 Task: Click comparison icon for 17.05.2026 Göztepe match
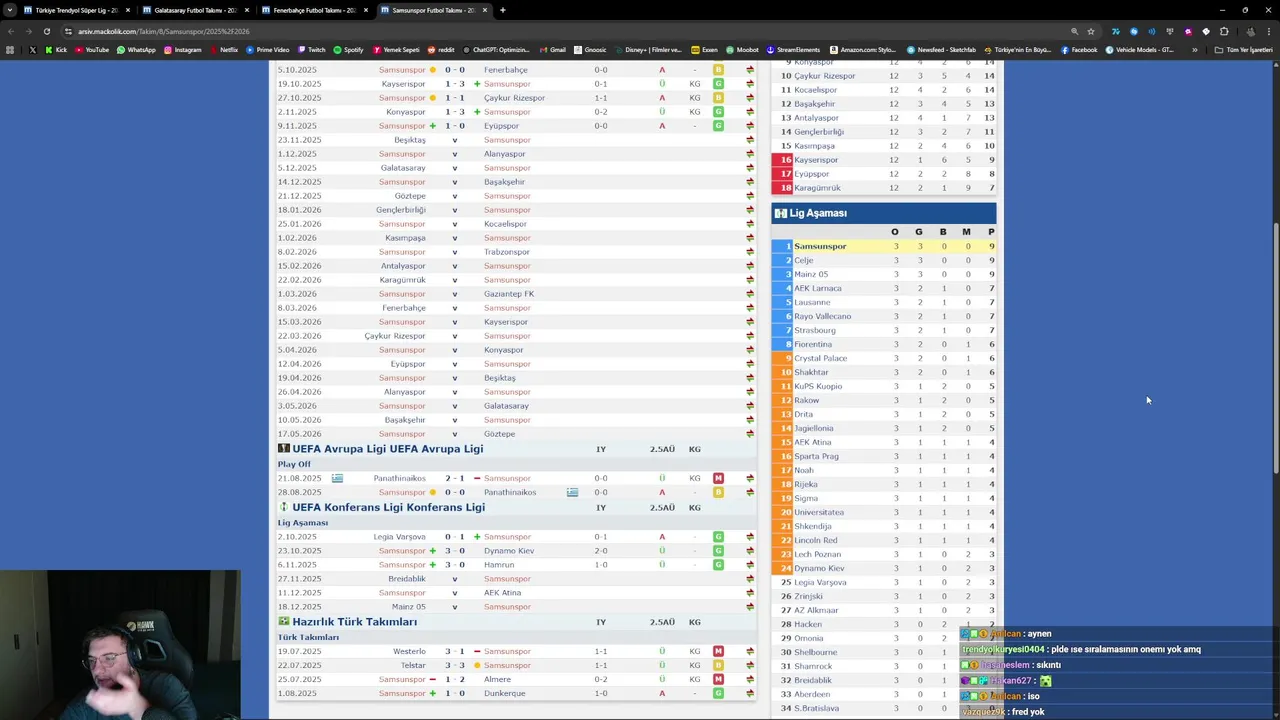point(750,434)
